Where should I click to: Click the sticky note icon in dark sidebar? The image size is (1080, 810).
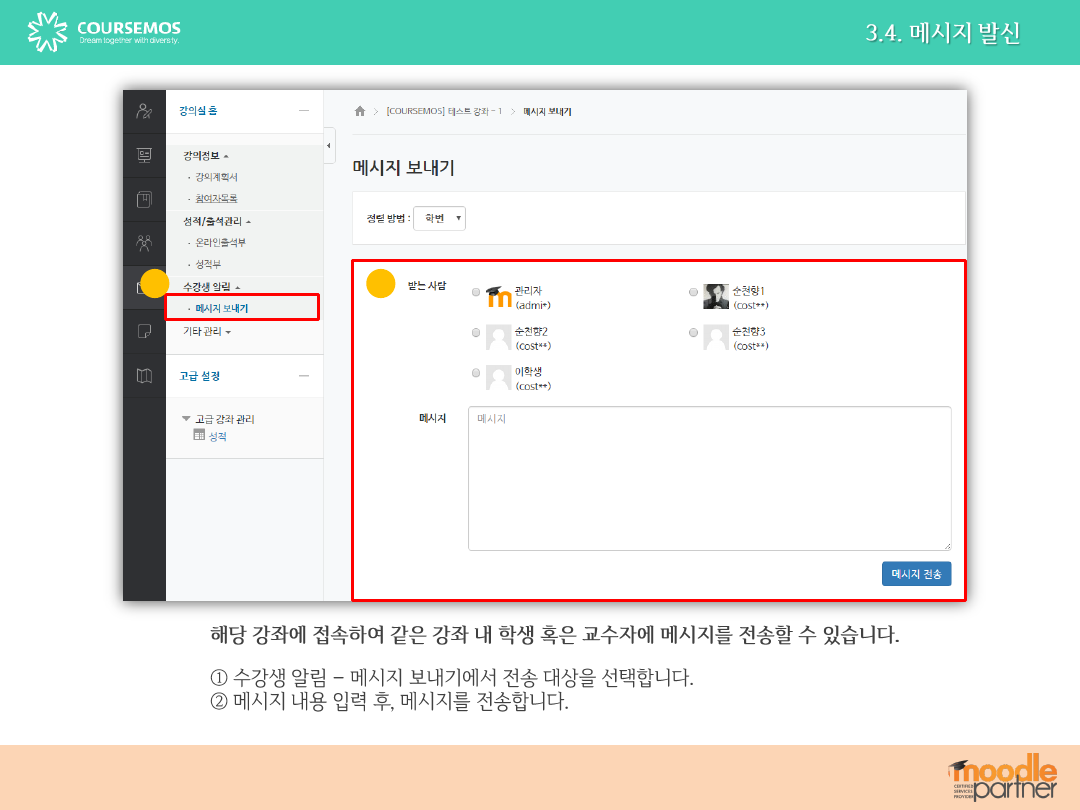coord(144,331)
